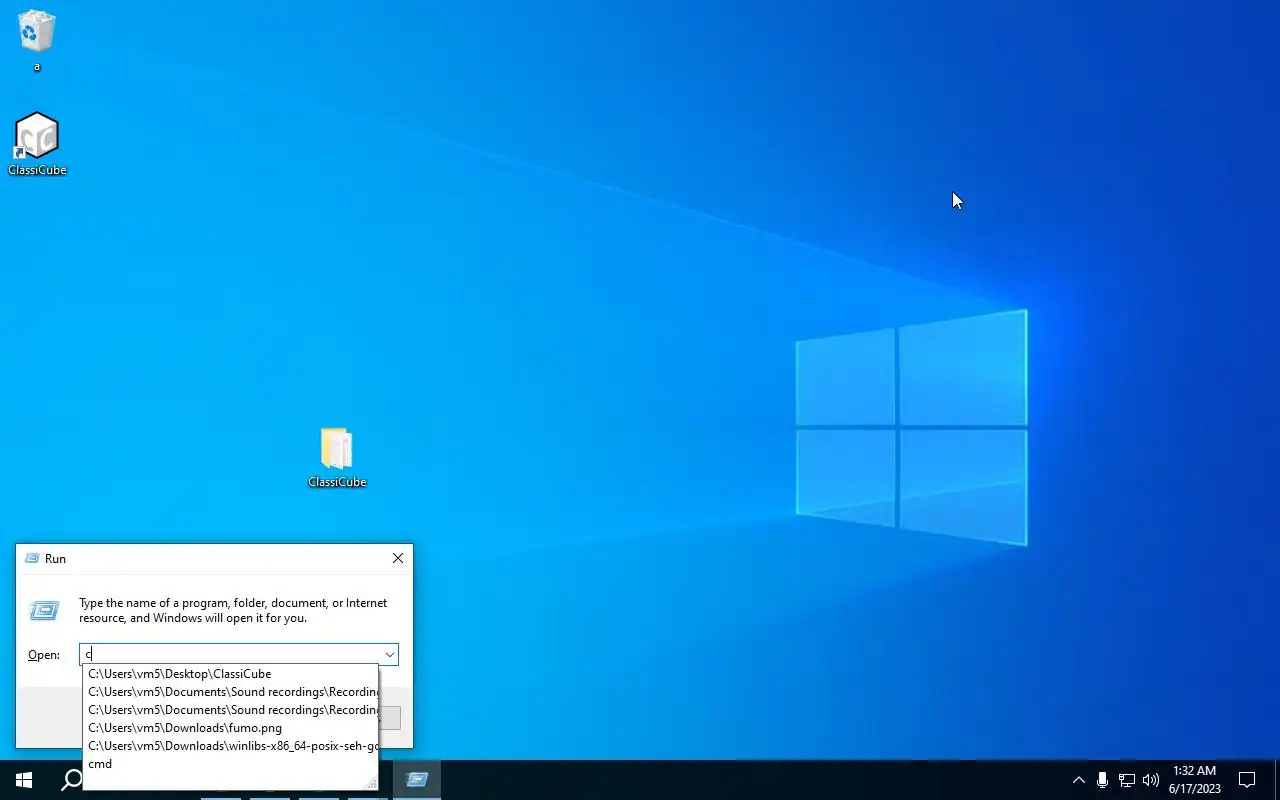Viewport: 1280px width, 800px height.
Task: Collapse the Open combo box arrow
Action: (389, 655)
